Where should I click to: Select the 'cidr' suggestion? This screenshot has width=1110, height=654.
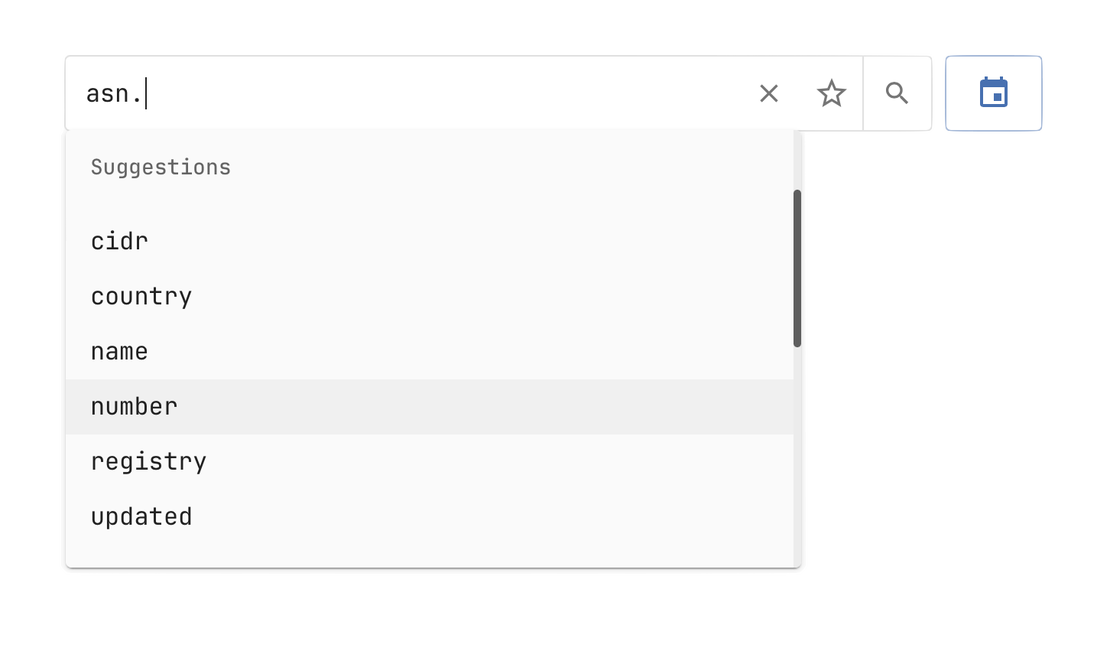[120, 242]
